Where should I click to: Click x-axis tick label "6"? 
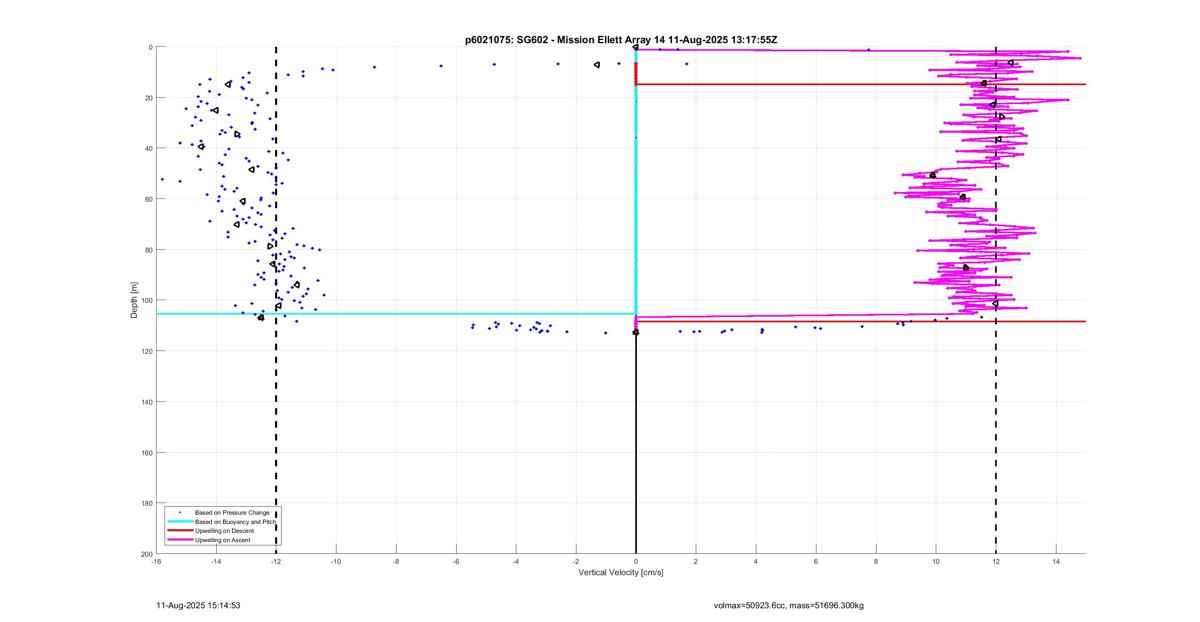[816, 561]
